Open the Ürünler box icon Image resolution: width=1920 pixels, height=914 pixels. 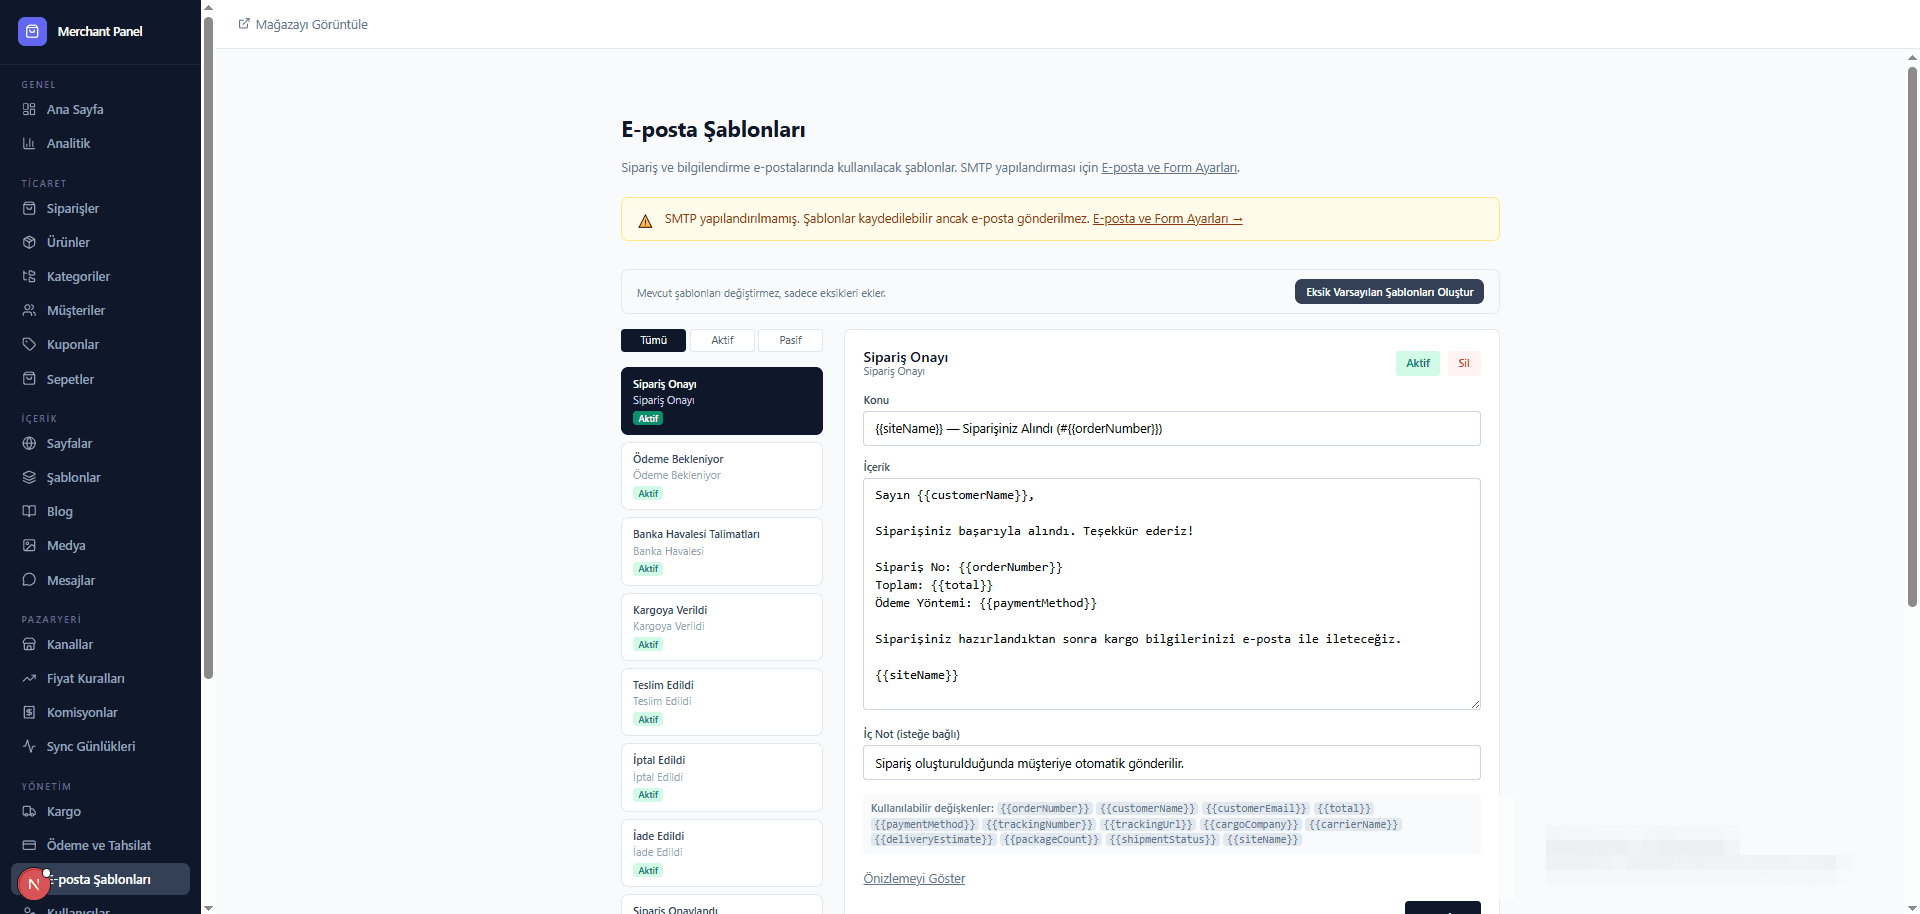click(29, 243)
